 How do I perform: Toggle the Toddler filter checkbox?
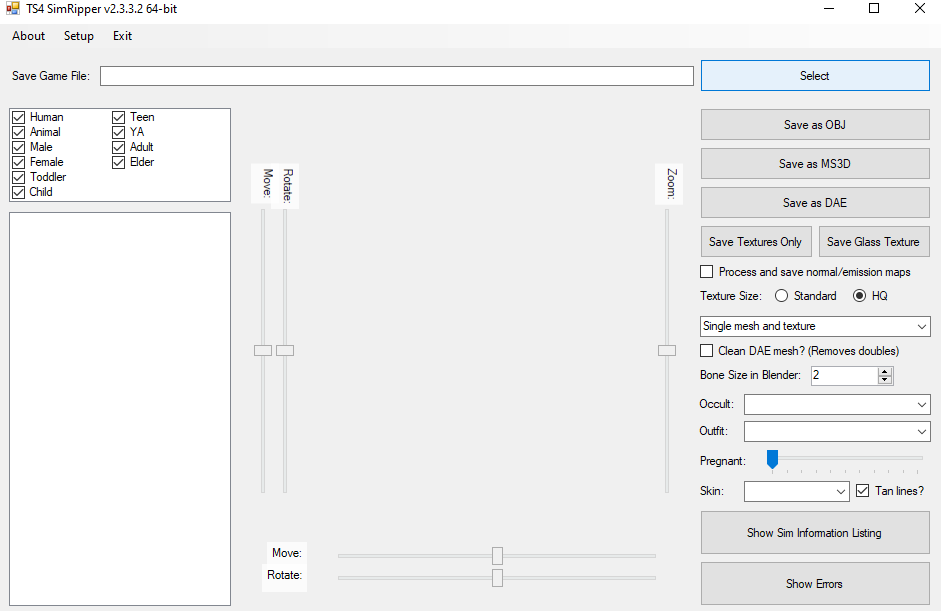coord(19,177)
